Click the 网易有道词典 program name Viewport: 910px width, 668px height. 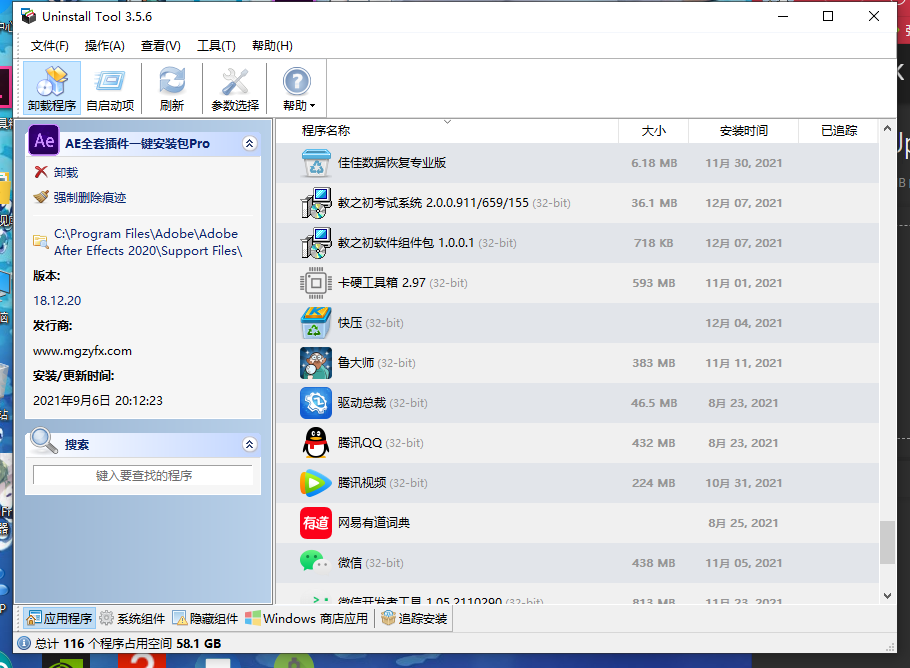(374, 523)
